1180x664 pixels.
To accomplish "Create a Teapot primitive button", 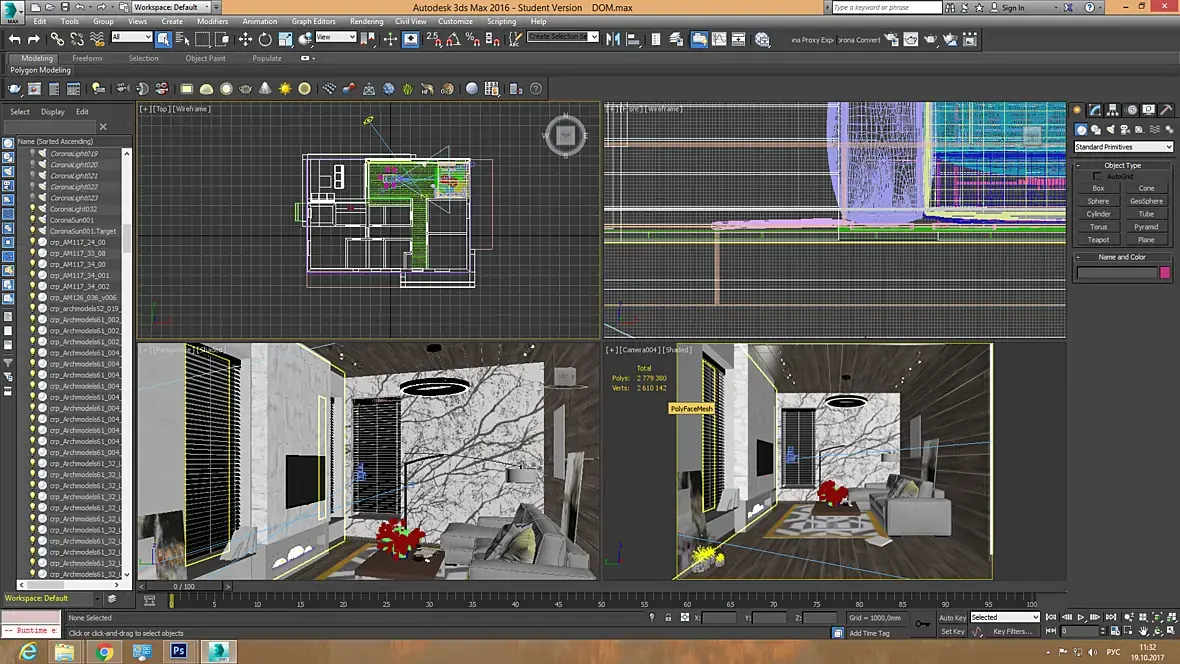I will [x=1098, y=239].
